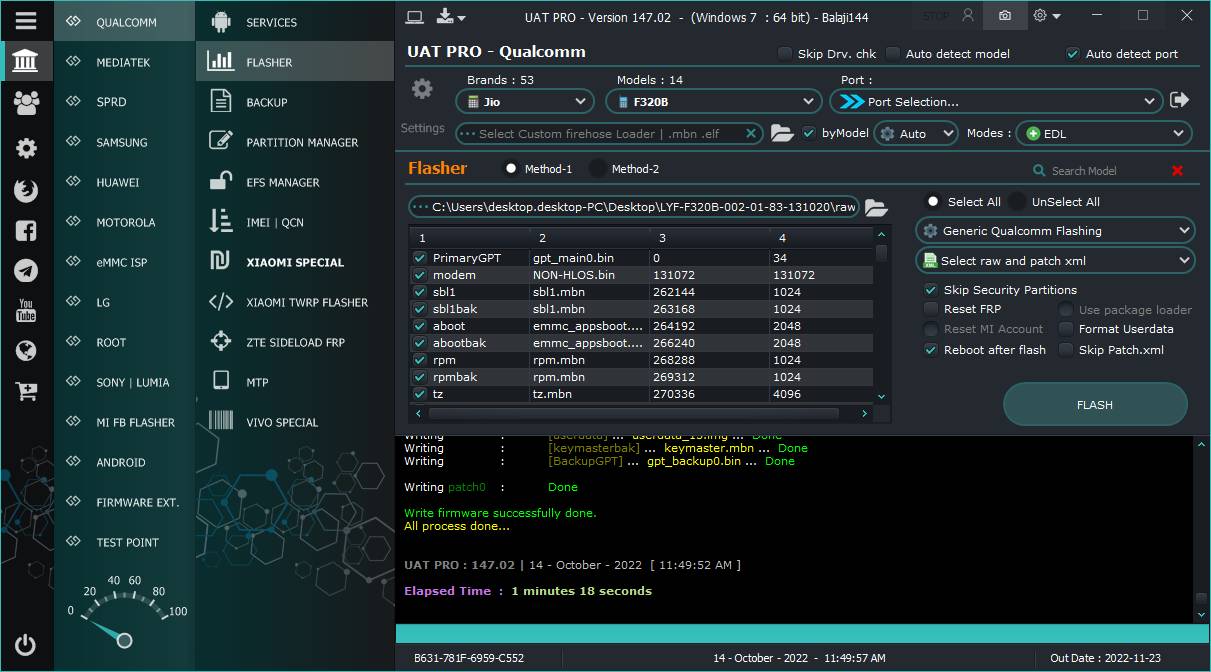Image resolution: width=1211 pixels, height=672 pixels.
Task: Select QUALCOMM in the platform list
Action: click(x=125, y=22)
